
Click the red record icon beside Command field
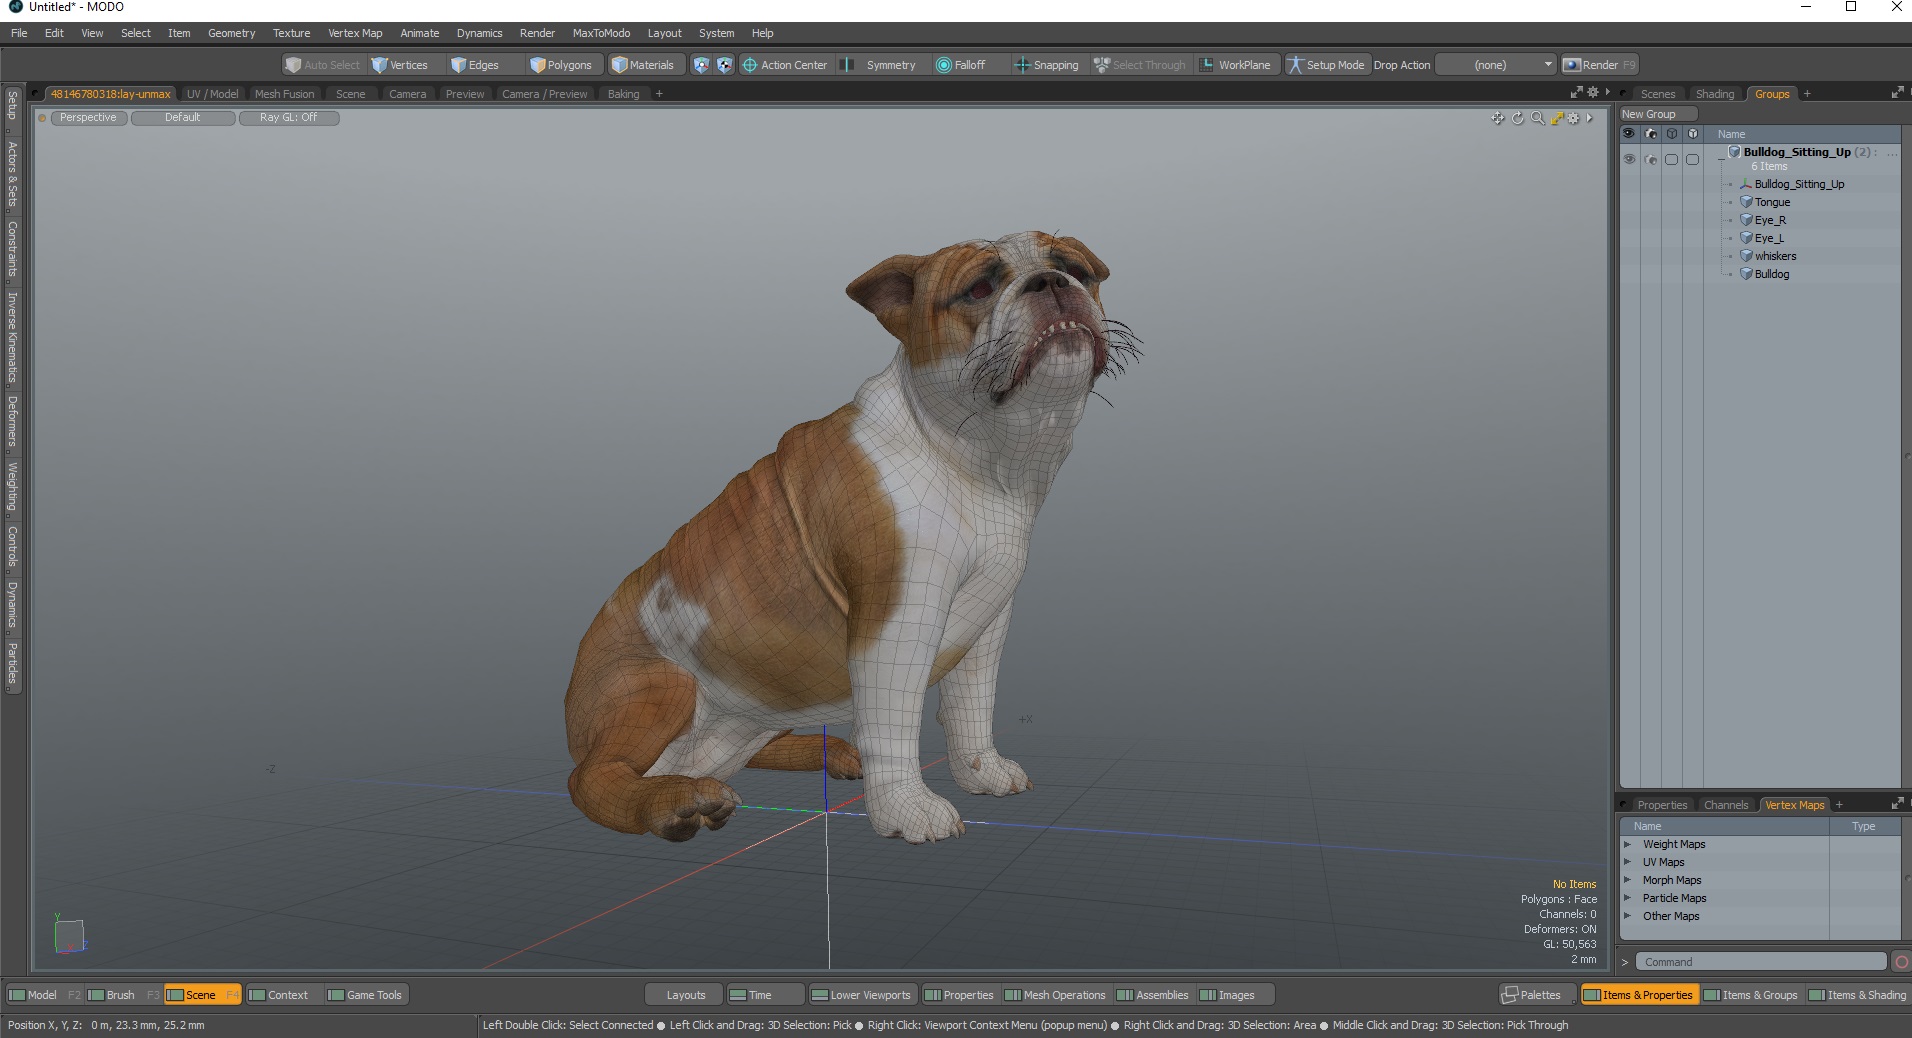click(x=1901, y=962)
